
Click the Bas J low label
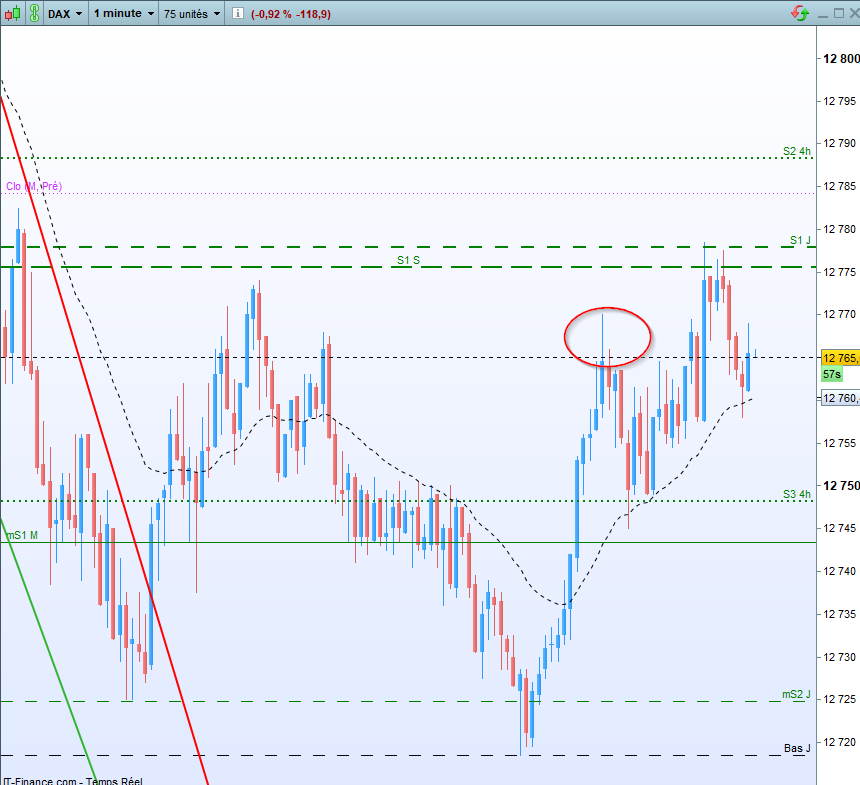tap(797, 748)
